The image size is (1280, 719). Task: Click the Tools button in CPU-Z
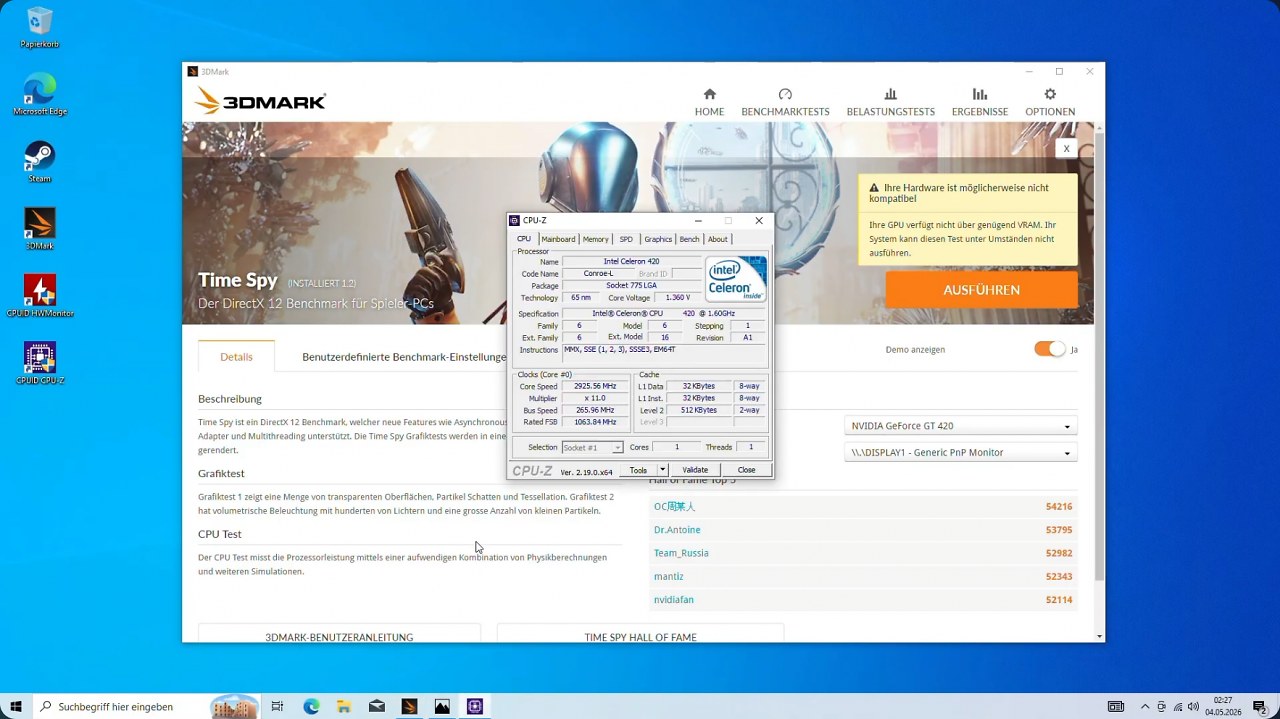pos(638,470)
